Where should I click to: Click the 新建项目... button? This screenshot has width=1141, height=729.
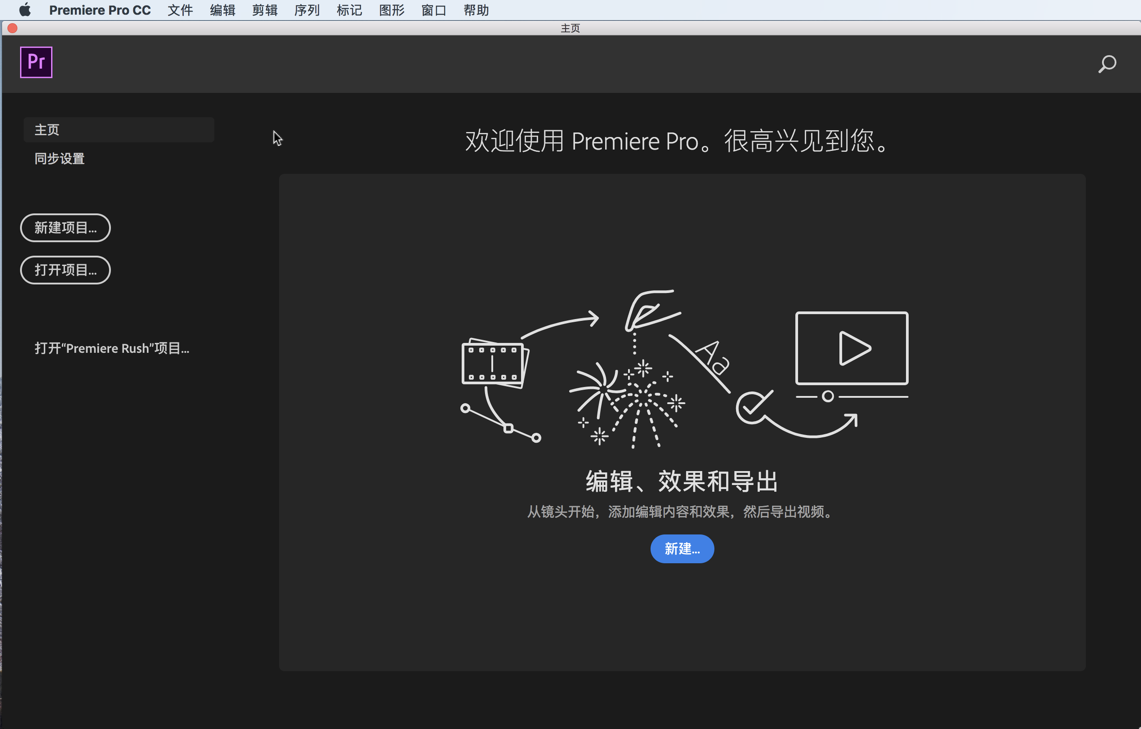[x=65, y=228]
